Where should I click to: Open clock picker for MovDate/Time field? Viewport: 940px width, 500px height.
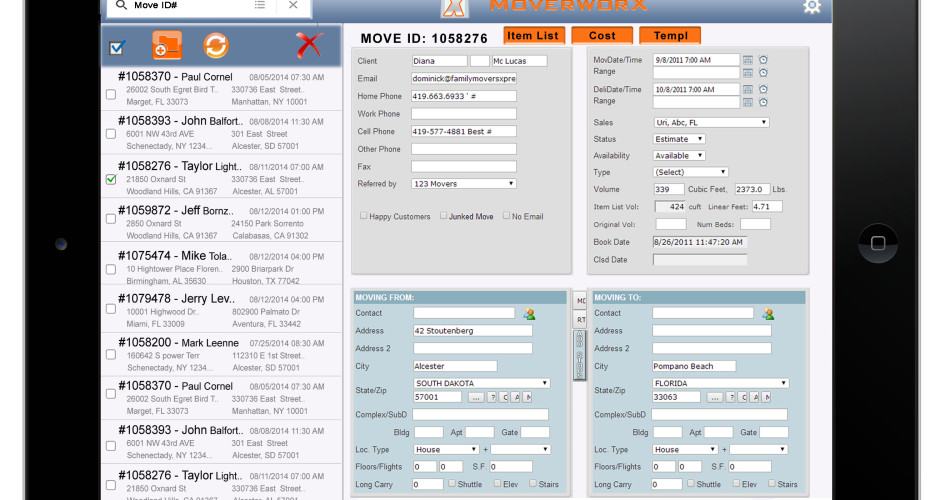coord(763,60)
